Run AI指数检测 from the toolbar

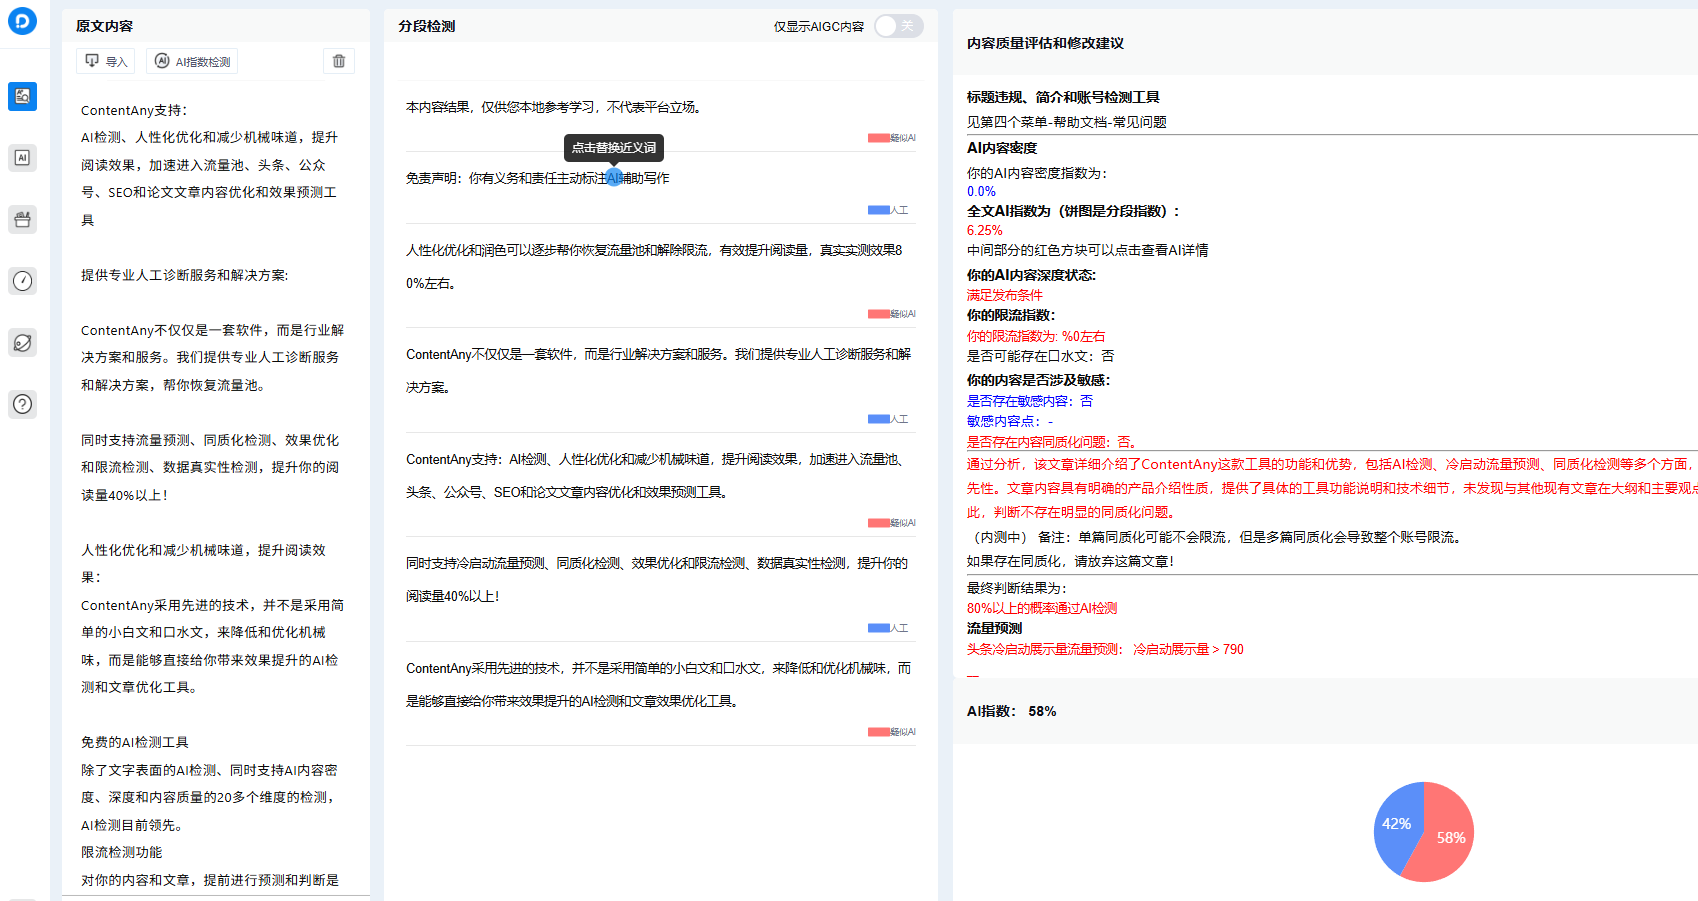[191, 60]
